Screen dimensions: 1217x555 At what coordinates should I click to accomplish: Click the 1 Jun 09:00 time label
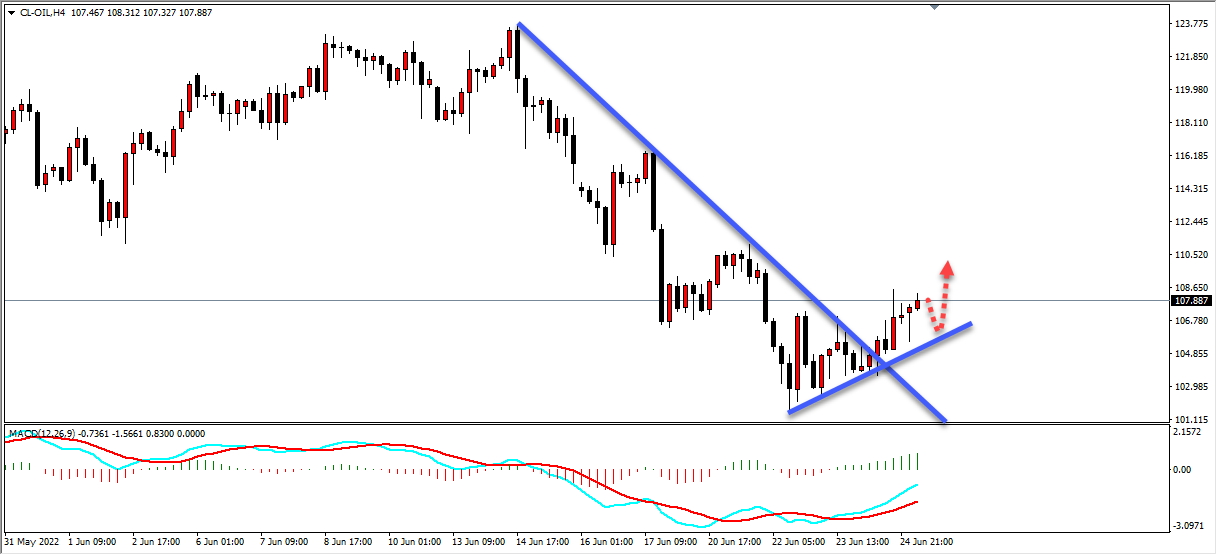(92, 542)
